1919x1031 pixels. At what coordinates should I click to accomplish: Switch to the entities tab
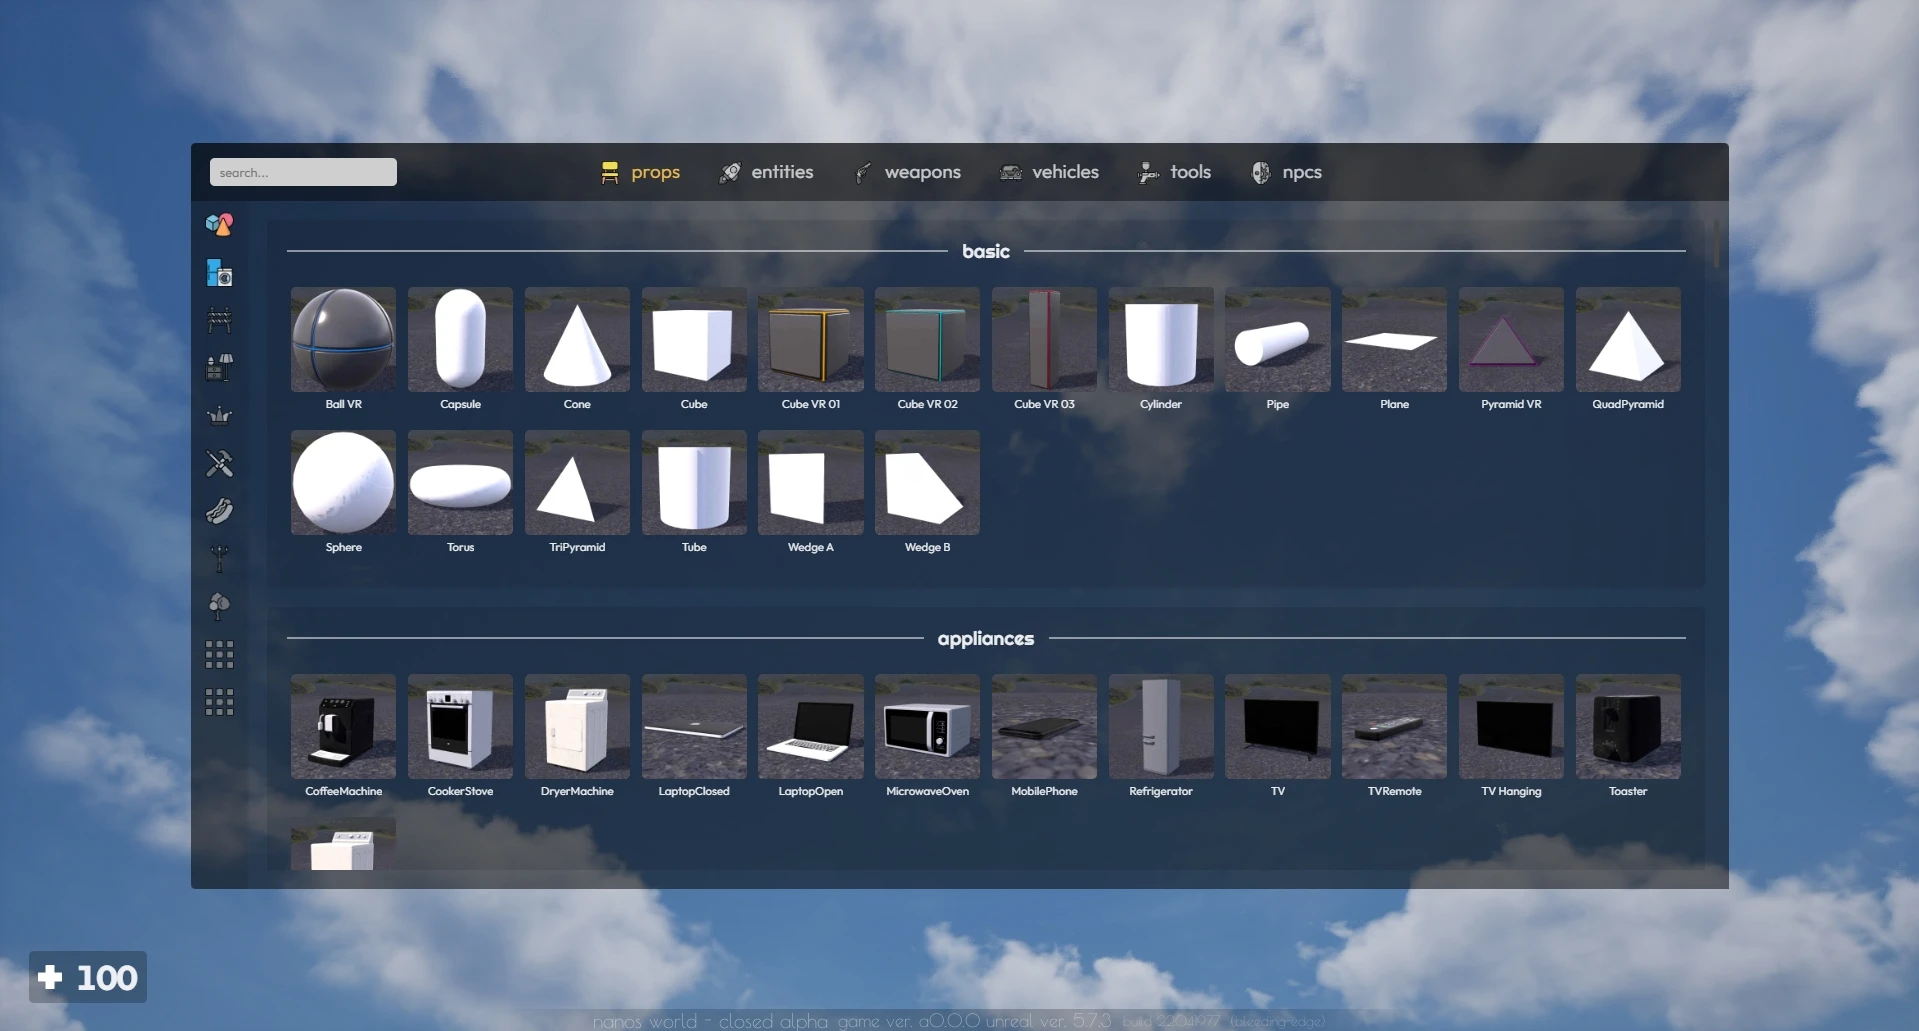766,172
